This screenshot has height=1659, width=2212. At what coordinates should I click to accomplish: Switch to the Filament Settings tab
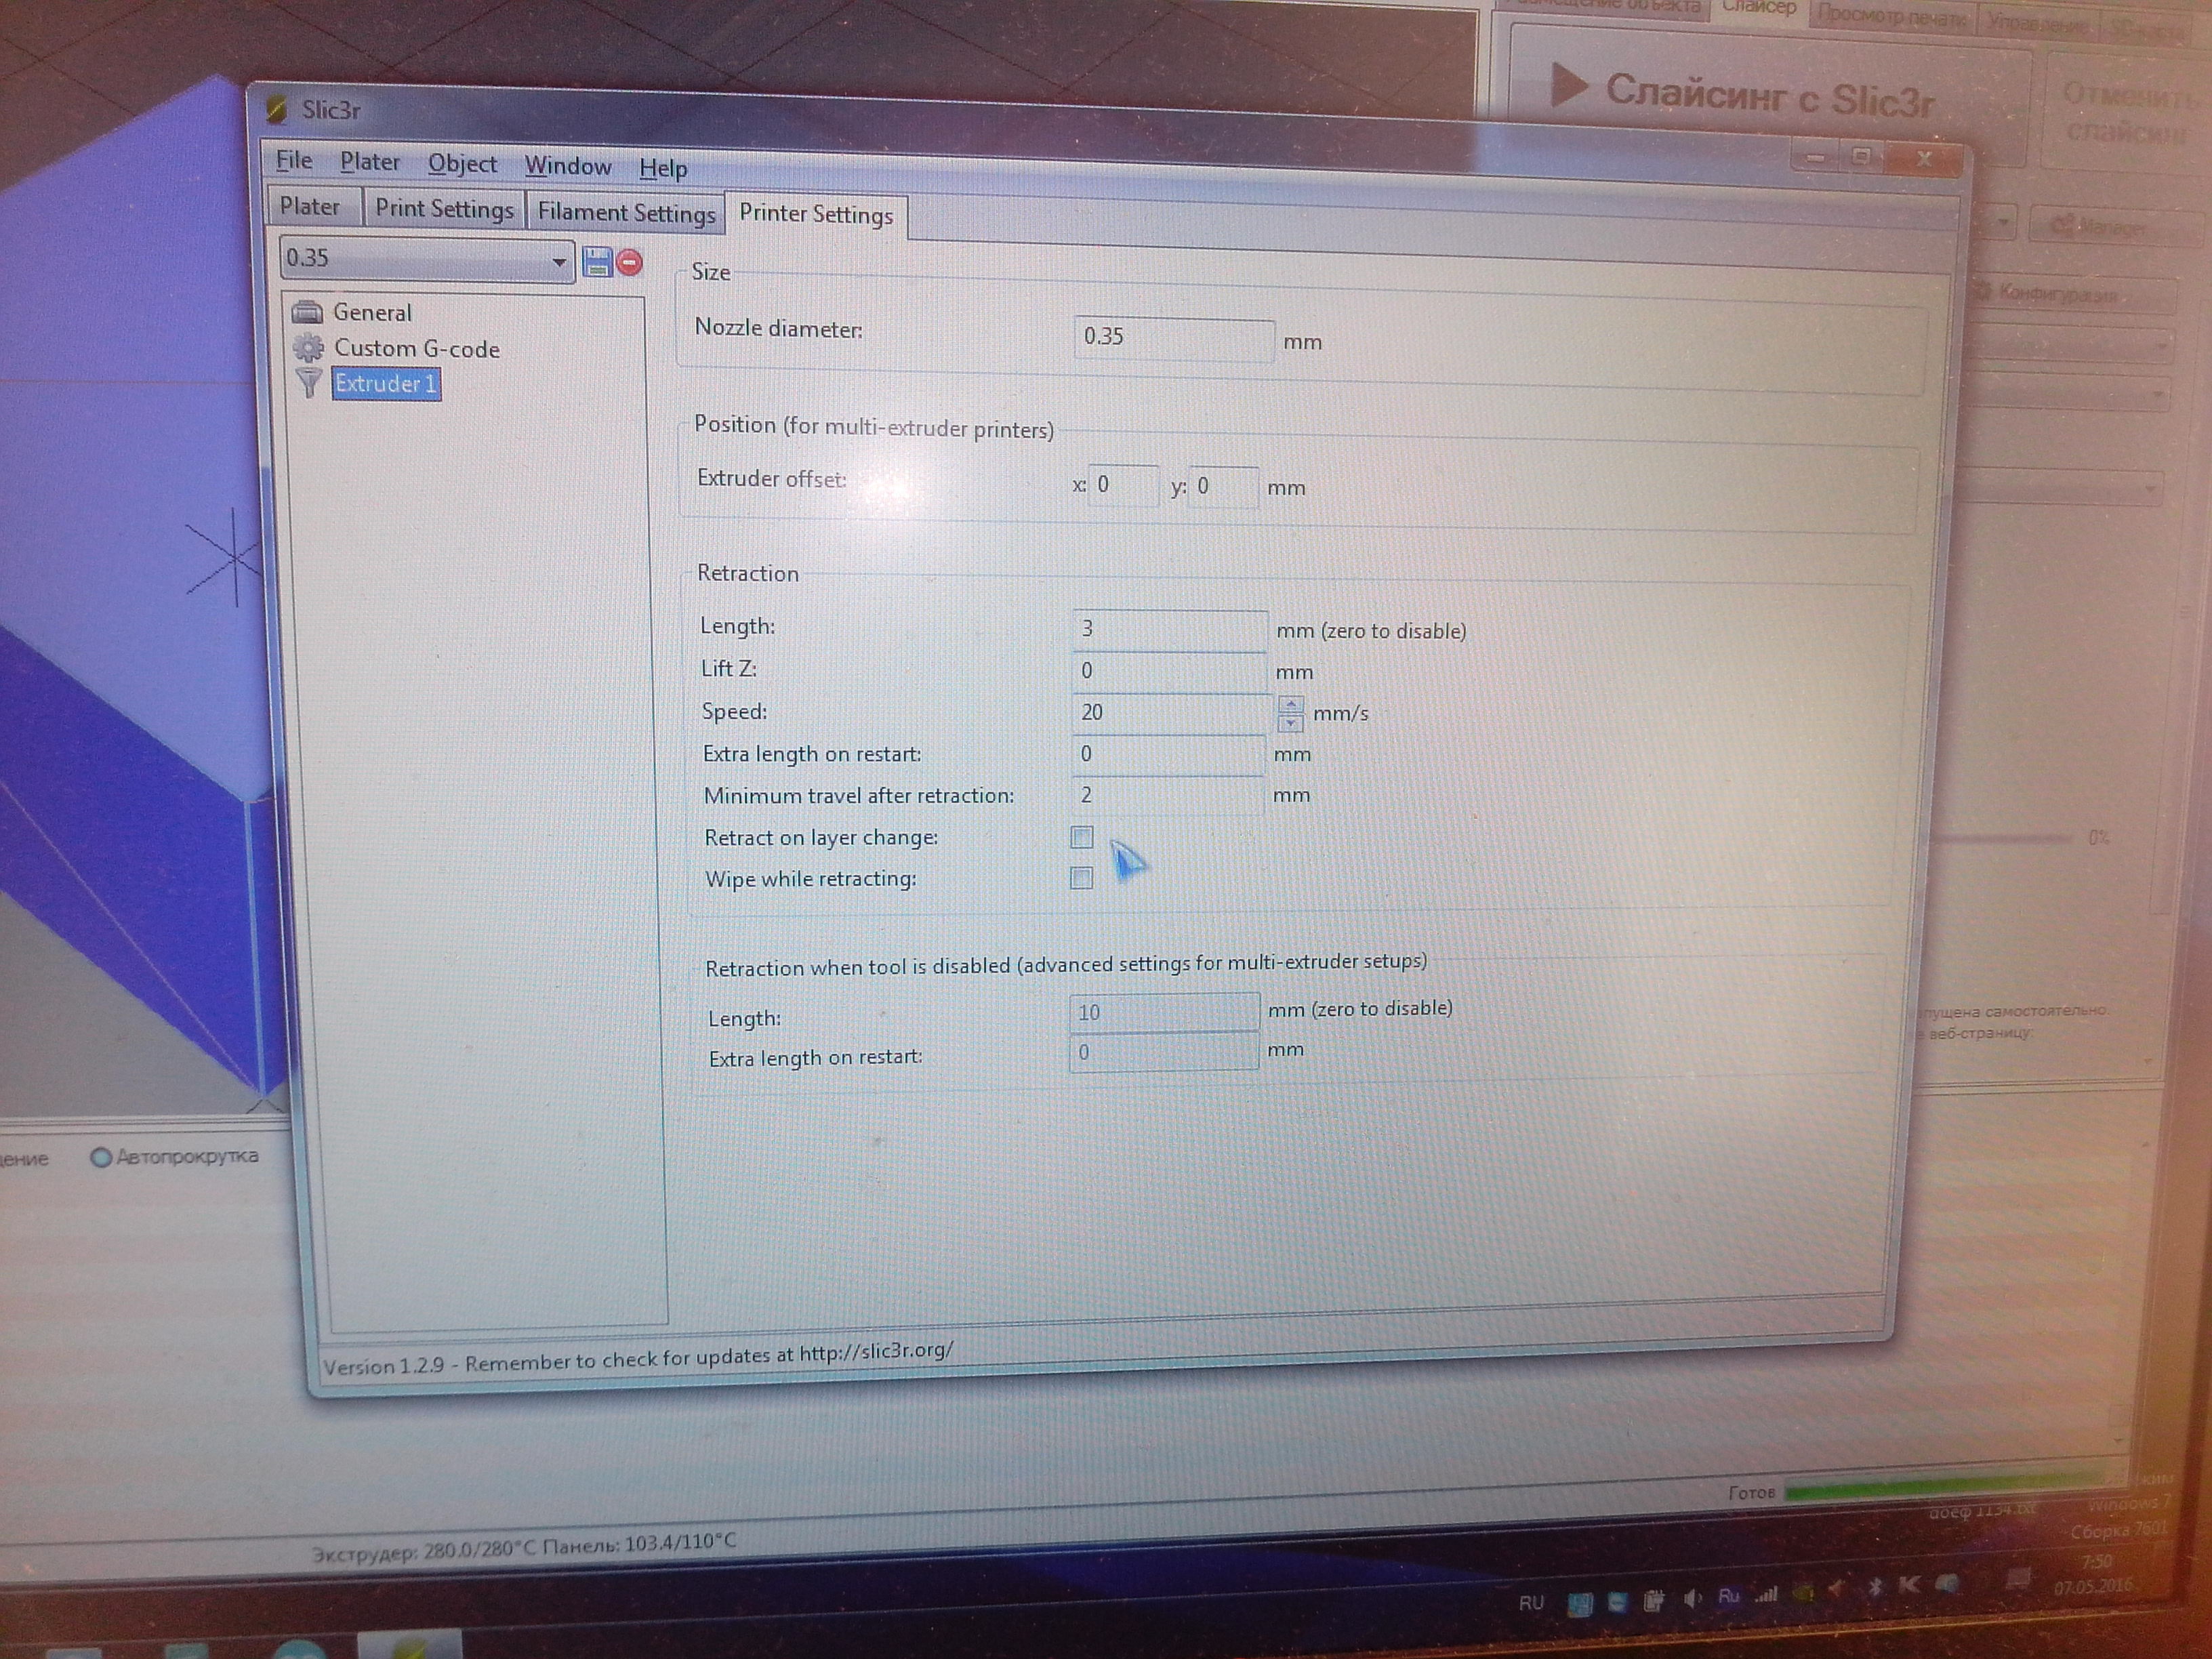[626, 212]
